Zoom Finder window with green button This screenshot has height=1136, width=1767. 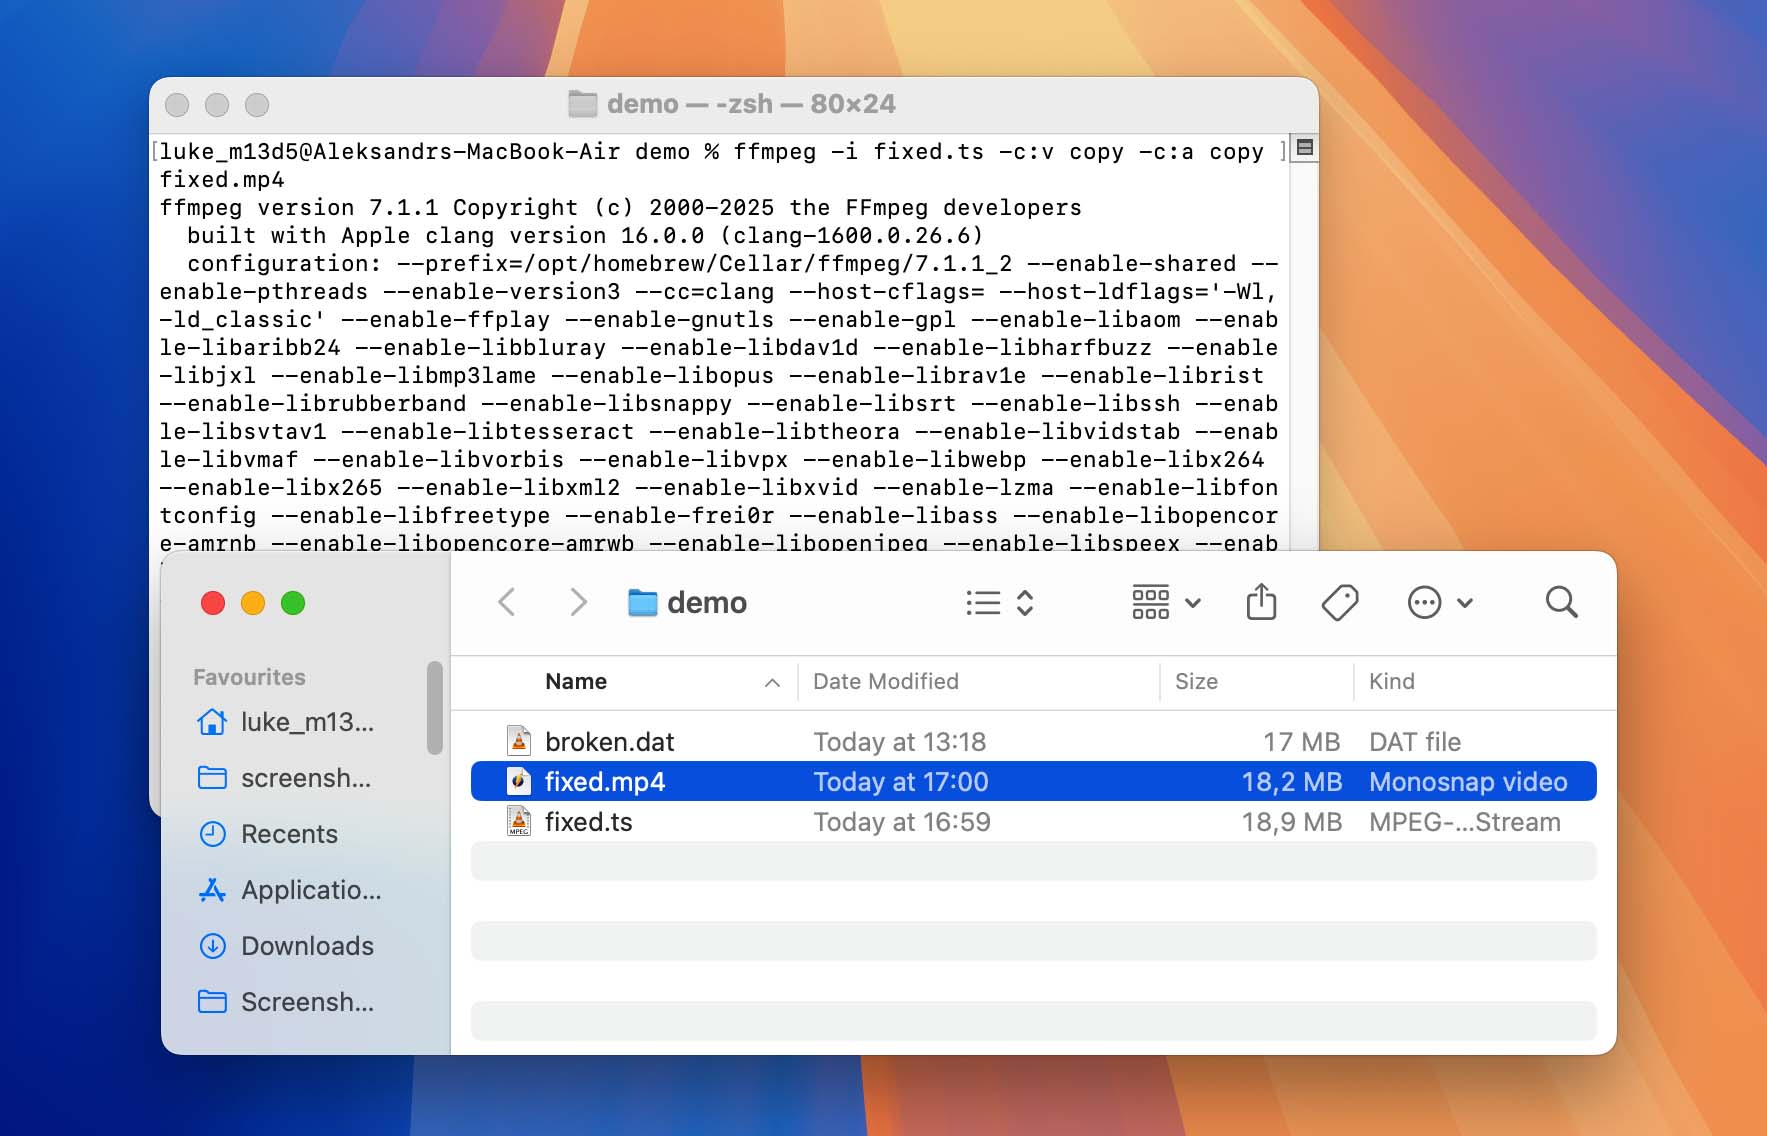pos(292,603)
